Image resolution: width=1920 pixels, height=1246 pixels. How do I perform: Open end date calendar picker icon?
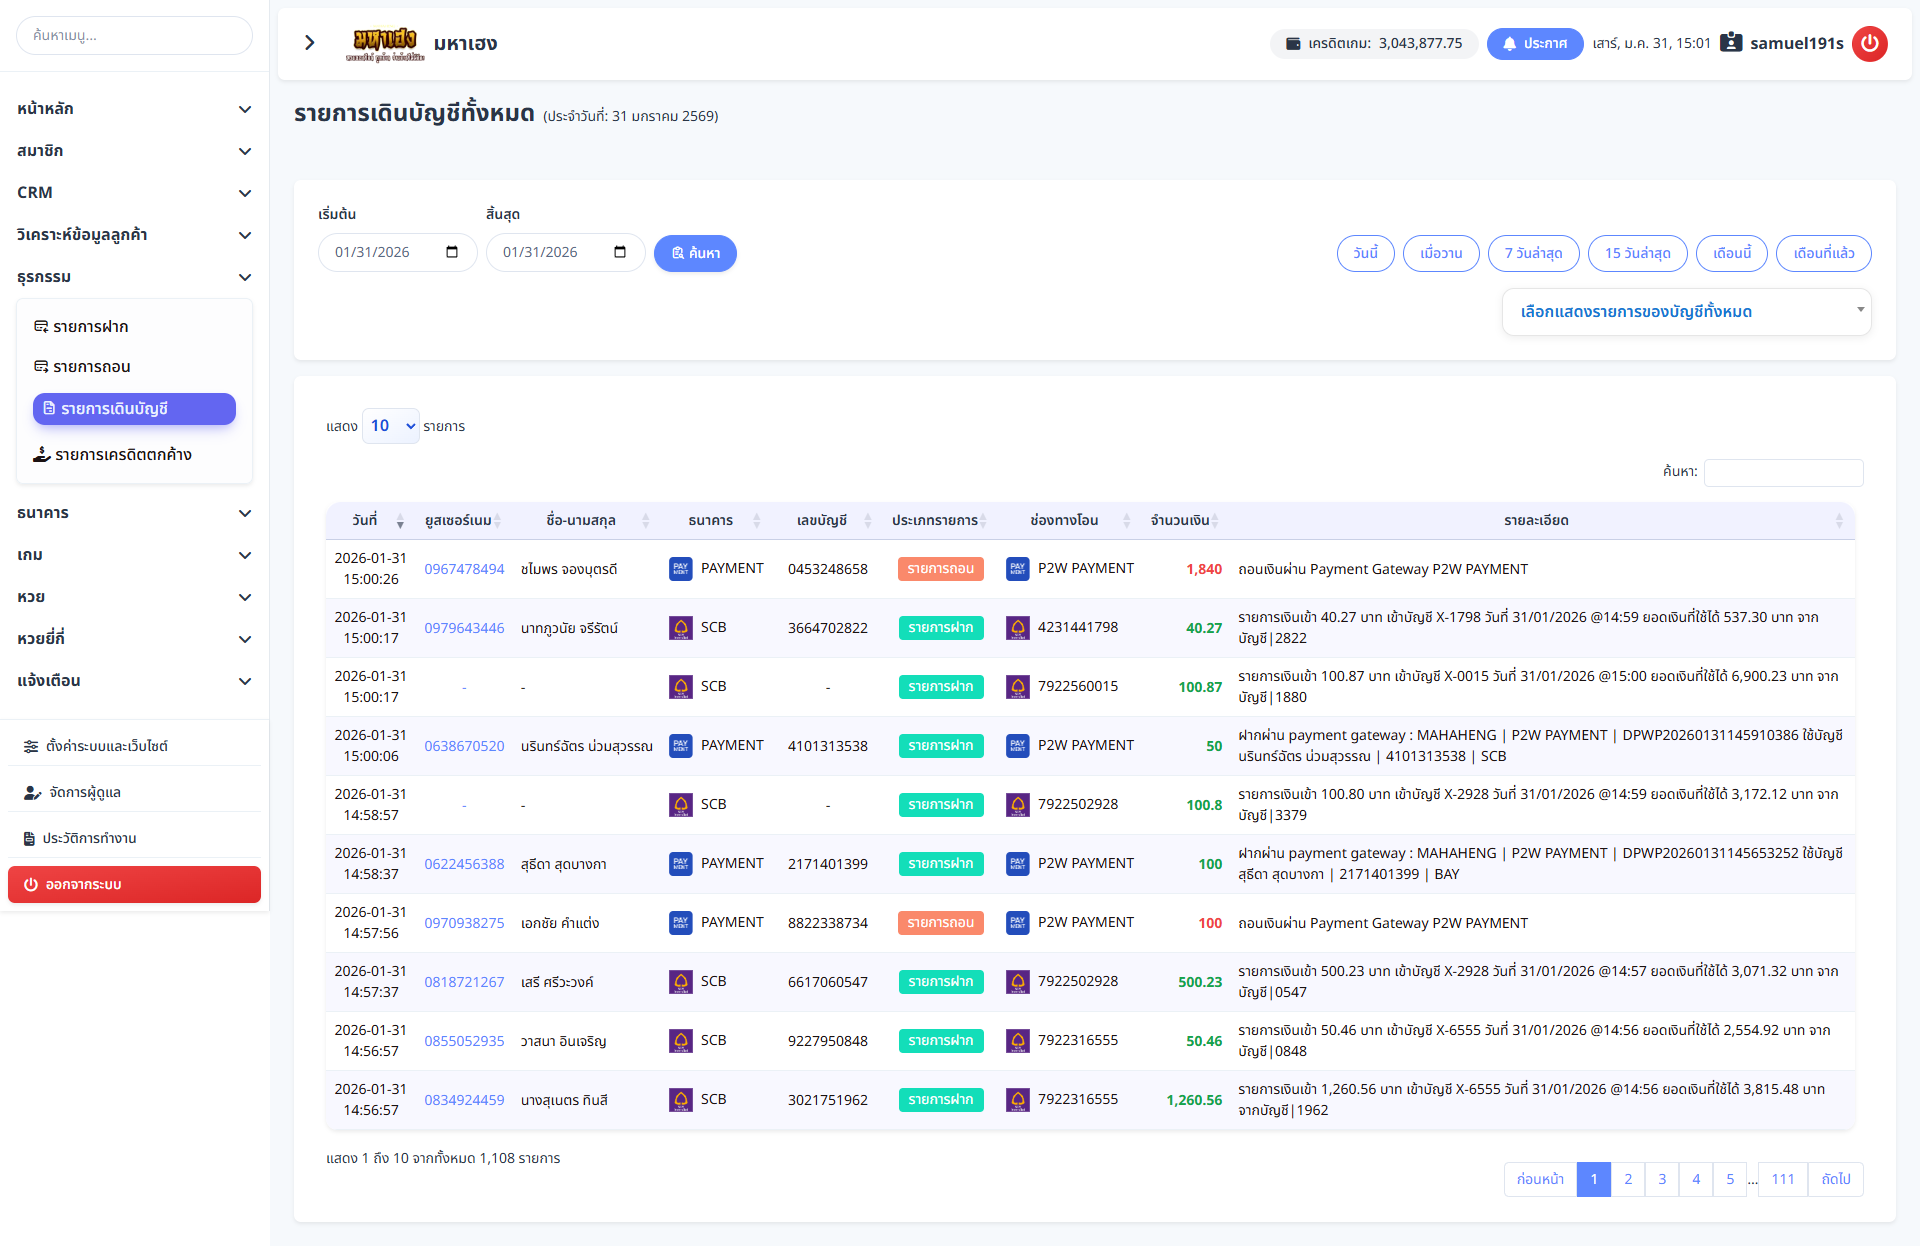point(620,252)
